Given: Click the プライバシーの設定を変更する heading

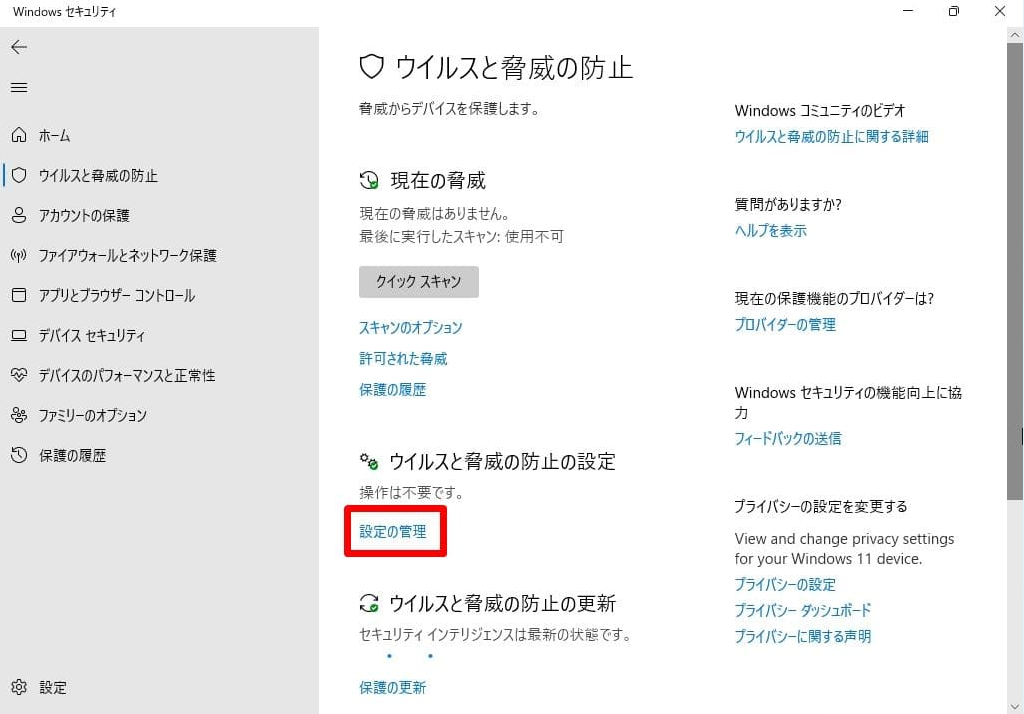Looking at the screenshot, I should point(821,506).
